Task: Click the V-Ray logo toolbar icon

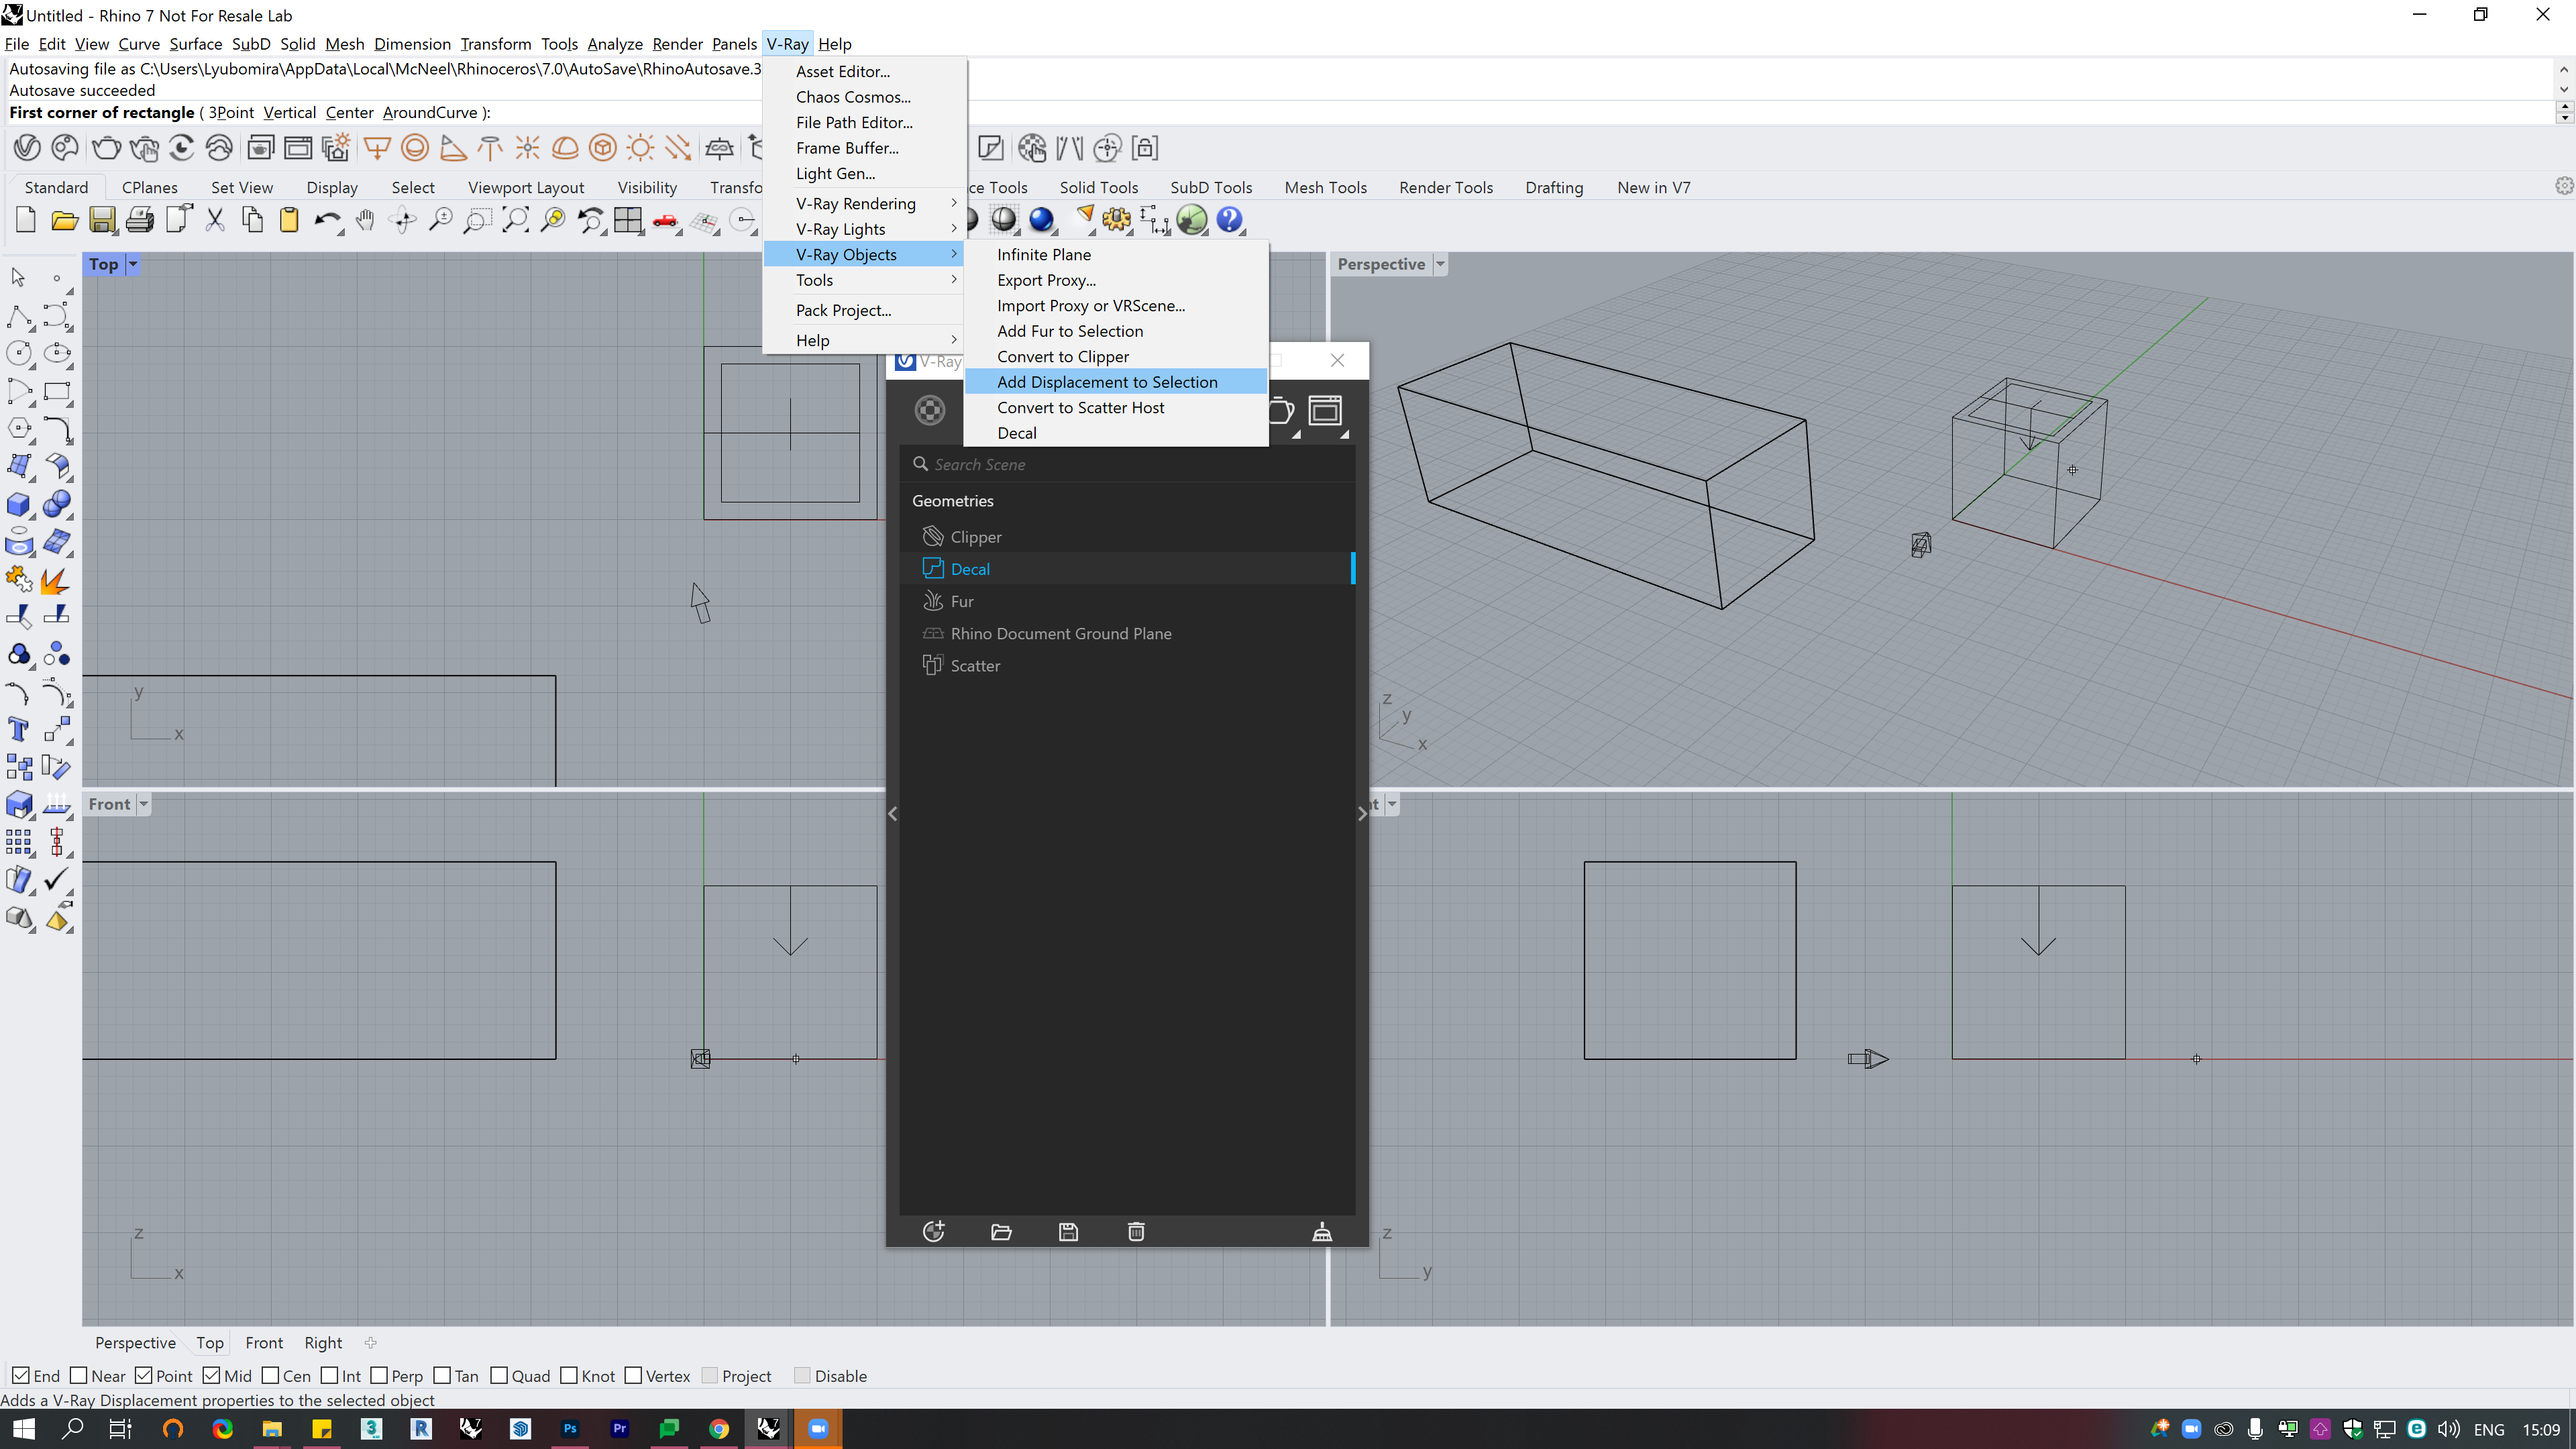Action: coord(27,148)
